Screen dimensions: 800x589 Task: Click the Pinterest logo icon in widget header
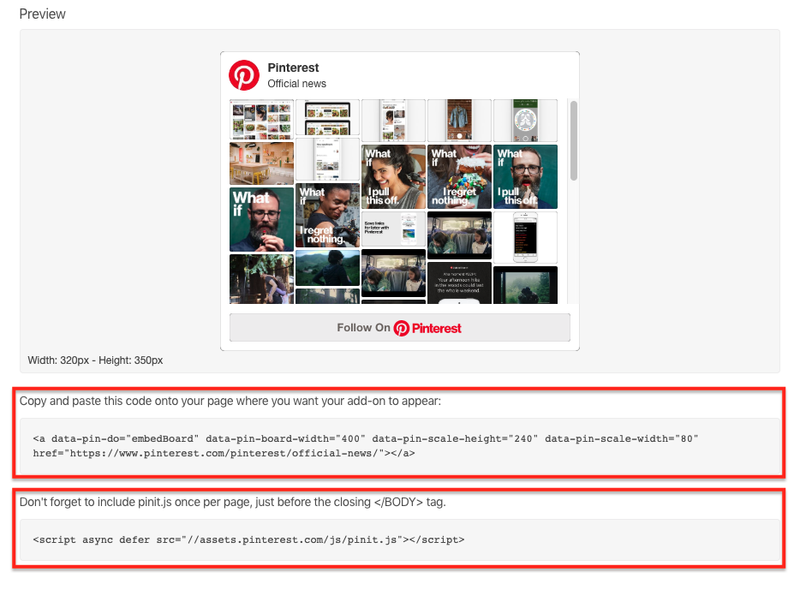point(244,75)
